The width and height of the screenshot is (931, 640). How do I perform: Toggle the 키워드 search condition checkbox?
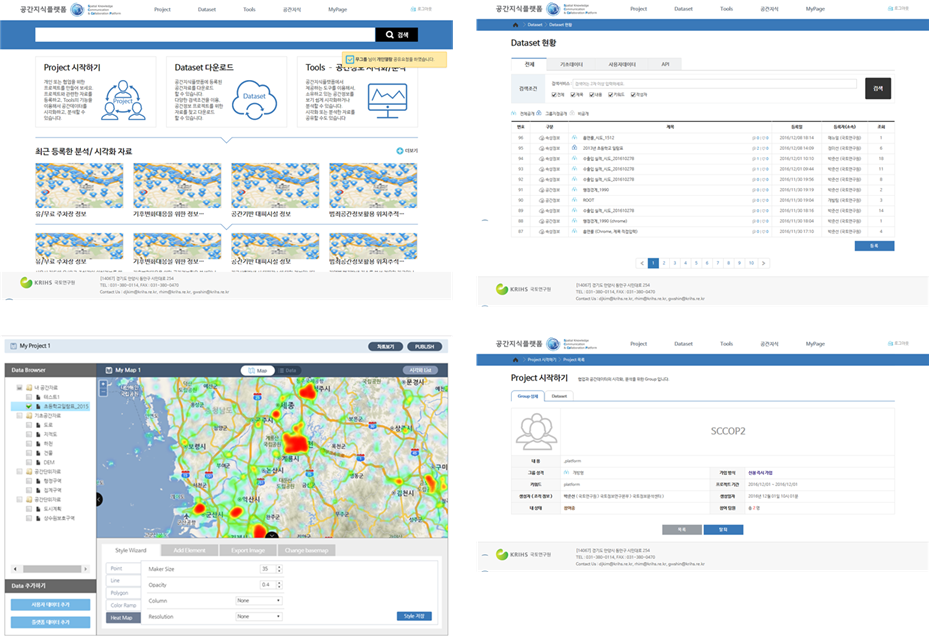(x=610, y=95)
